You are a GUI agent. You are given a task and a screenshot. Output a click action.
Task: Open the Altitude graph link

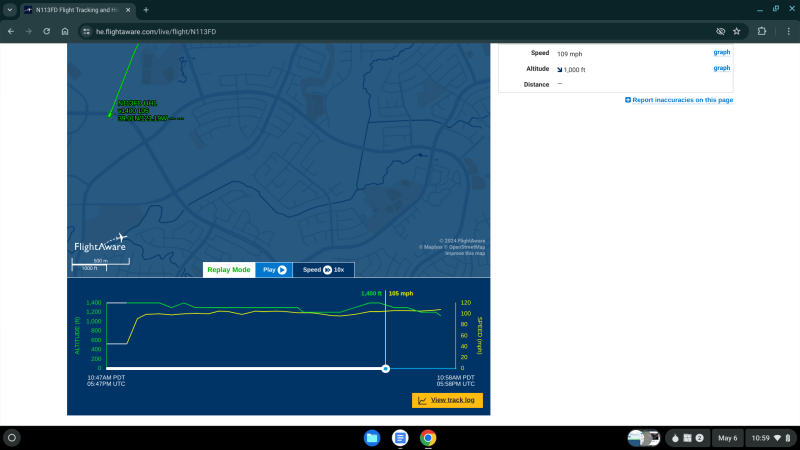[721, 68]
